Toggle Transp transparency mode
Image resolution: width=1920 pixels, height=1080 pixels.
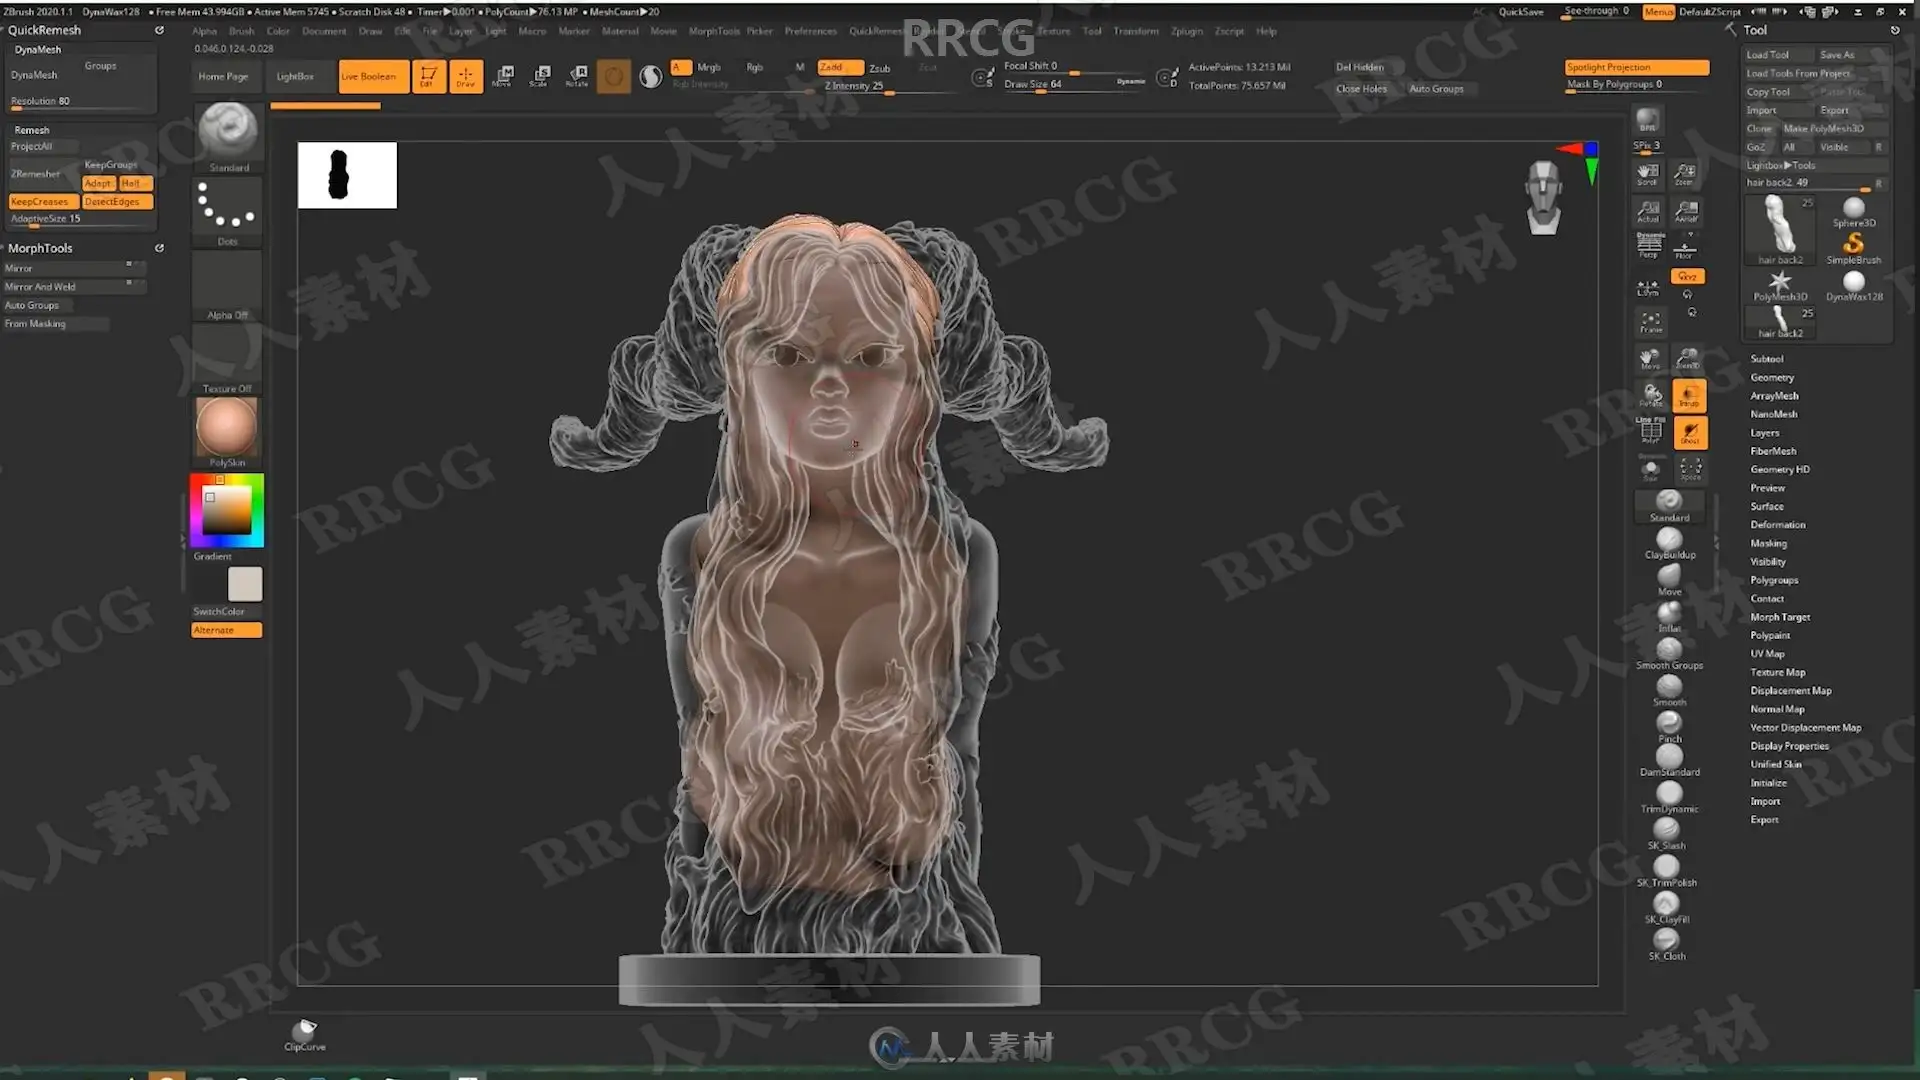point(1689,396)
